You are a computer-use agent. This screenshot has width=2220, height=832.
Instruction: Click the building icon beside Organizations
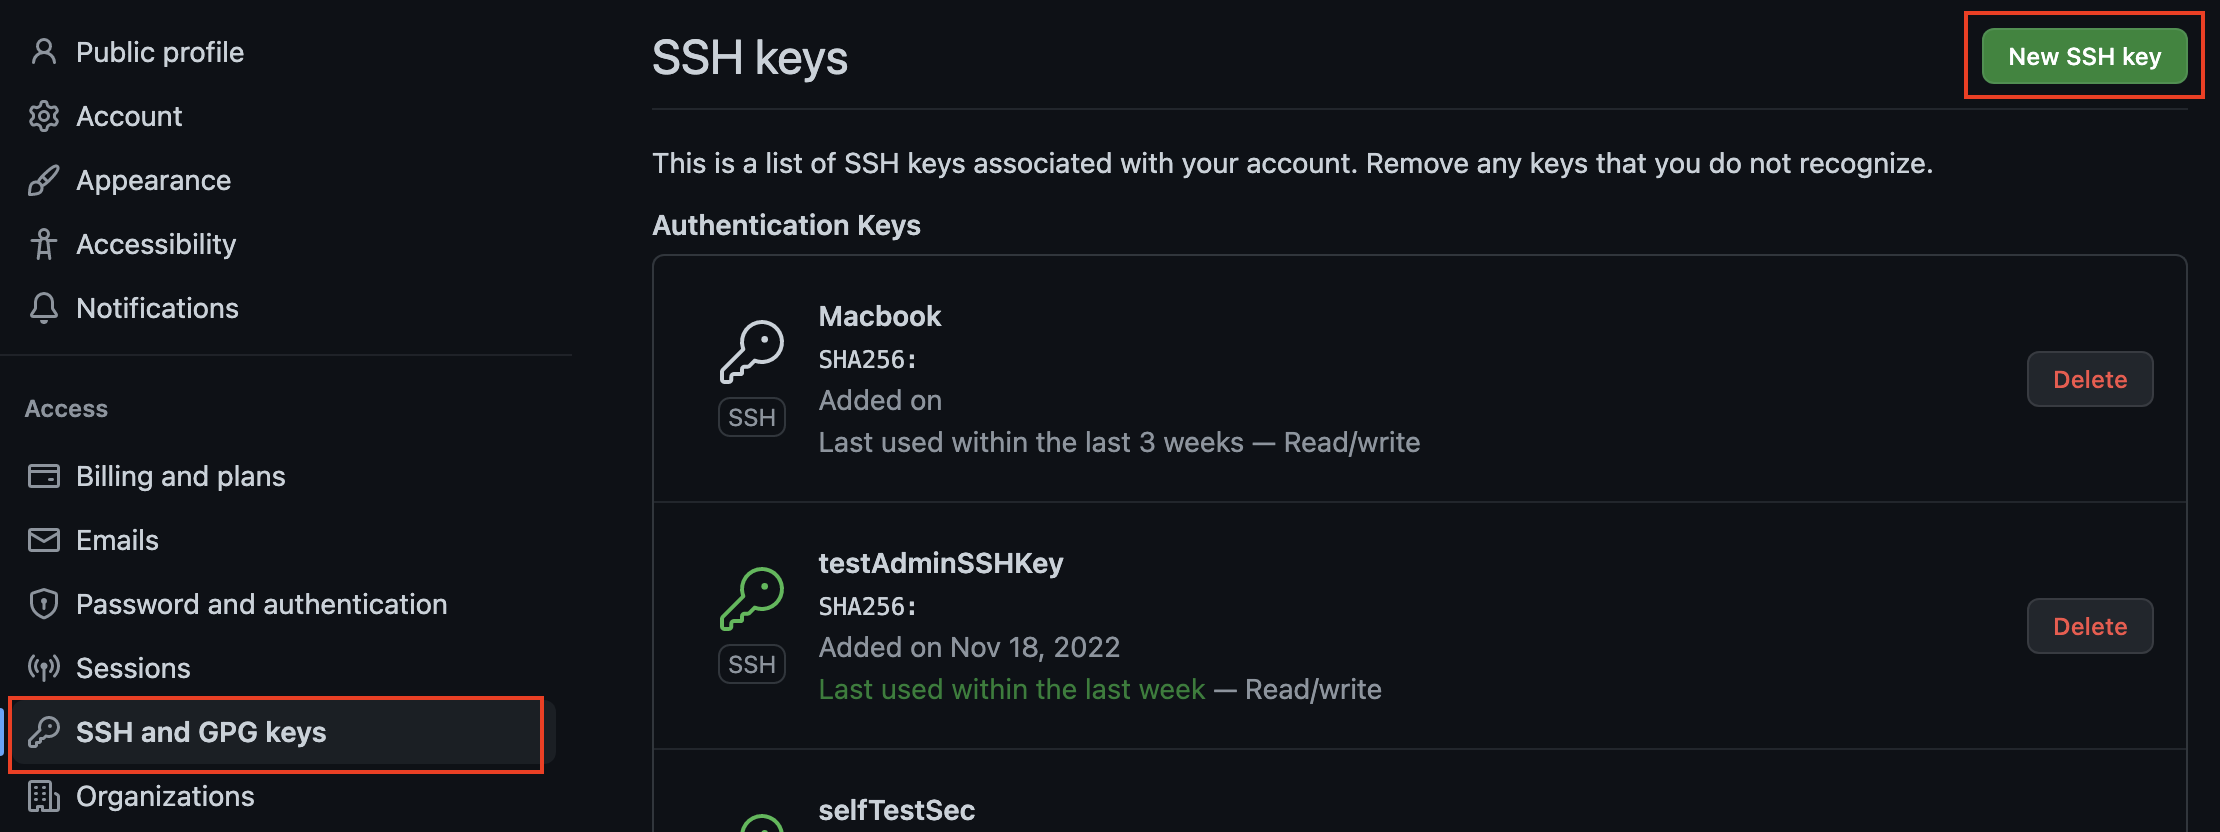[x=44, y=796]
